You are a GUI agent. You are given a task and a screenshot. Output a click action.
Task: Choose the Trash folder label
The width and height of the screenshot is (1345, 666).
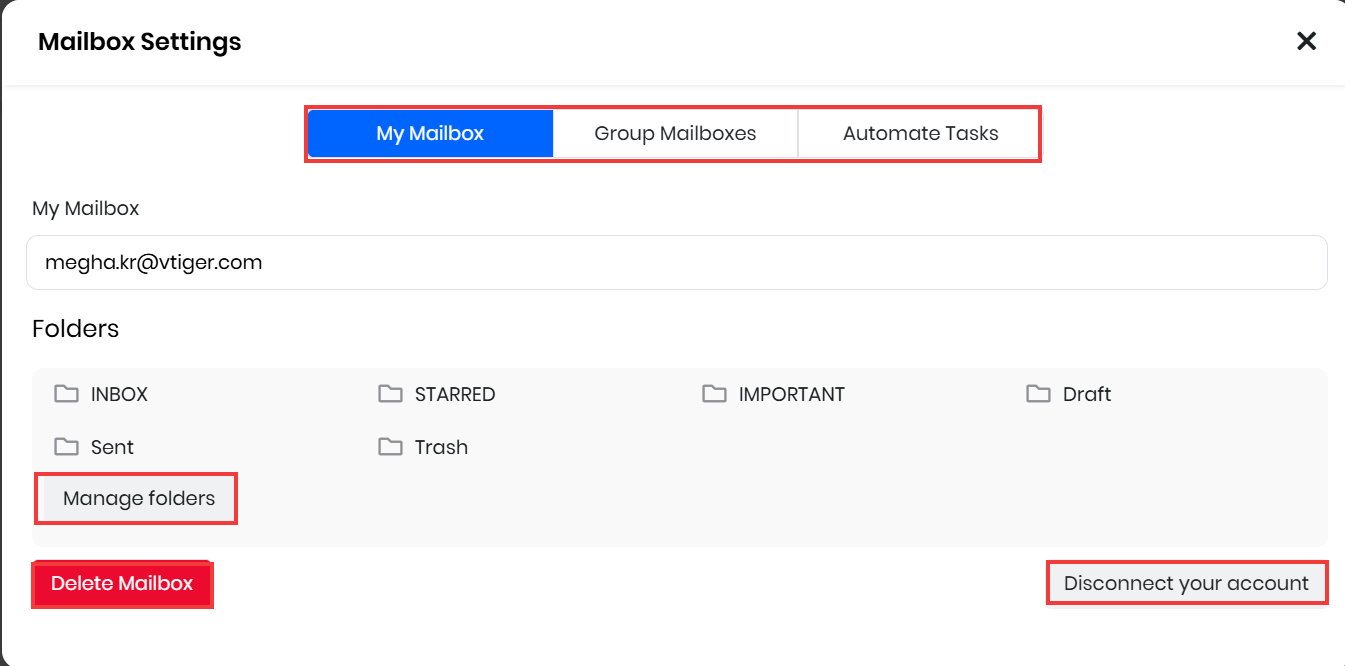pyautogui.click(x=441, y=448)
